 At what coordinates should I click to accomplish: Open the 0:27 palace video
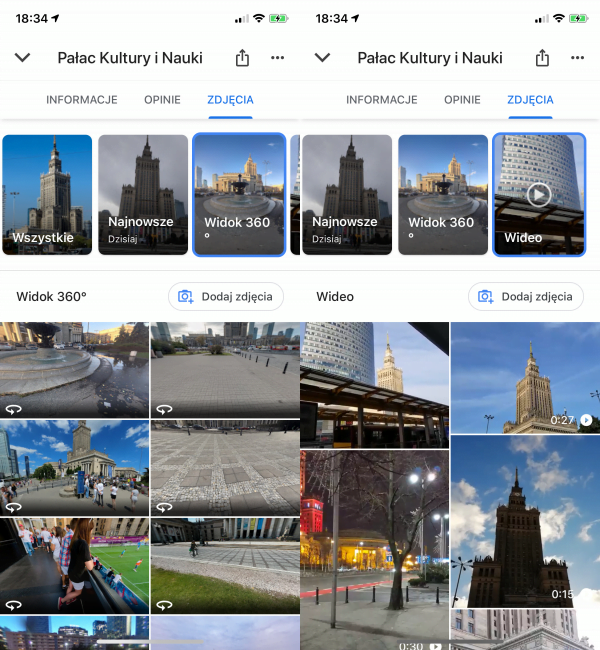[525, 378]
